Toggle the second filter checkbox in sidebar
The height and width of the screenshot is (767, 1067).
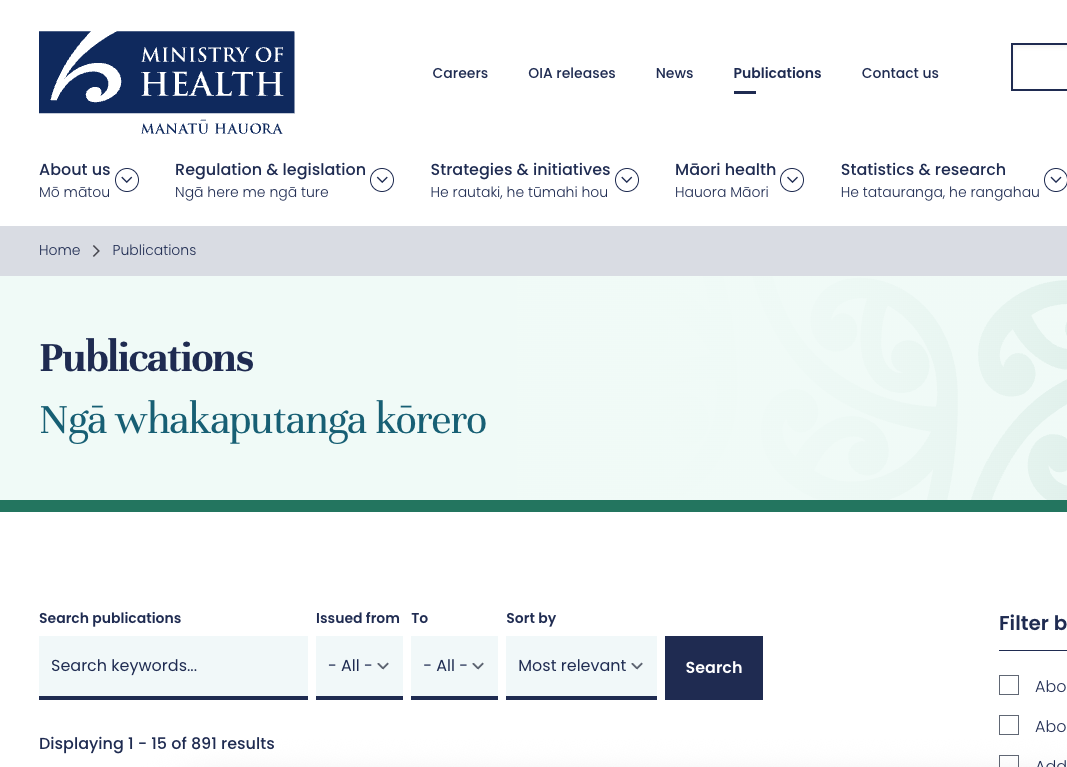1009,725
